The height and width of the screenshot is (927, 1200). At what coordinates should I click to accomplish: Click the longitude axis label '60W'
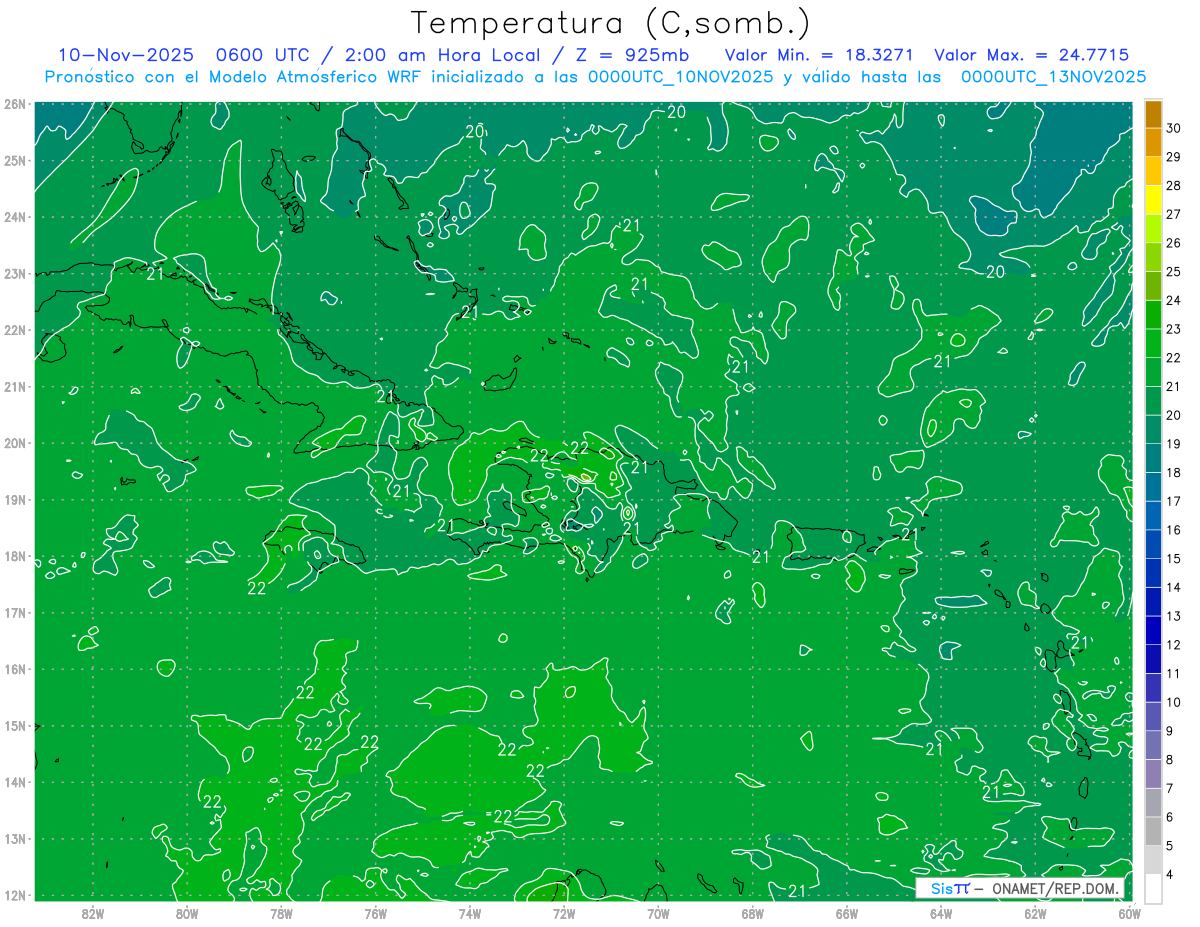coord(1129,913)
